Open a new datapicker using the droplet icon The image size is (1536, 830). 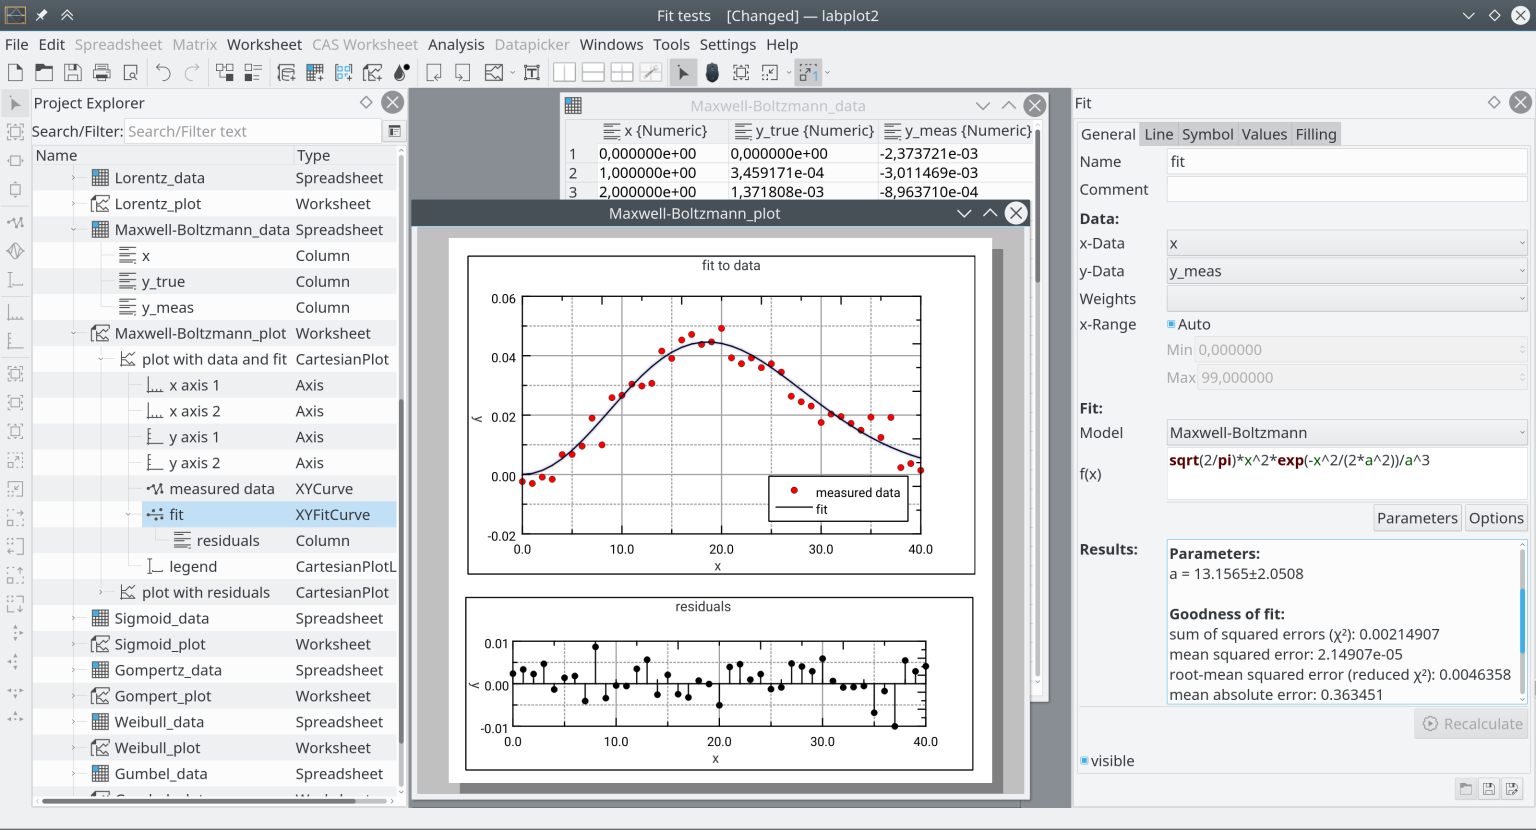399,72
